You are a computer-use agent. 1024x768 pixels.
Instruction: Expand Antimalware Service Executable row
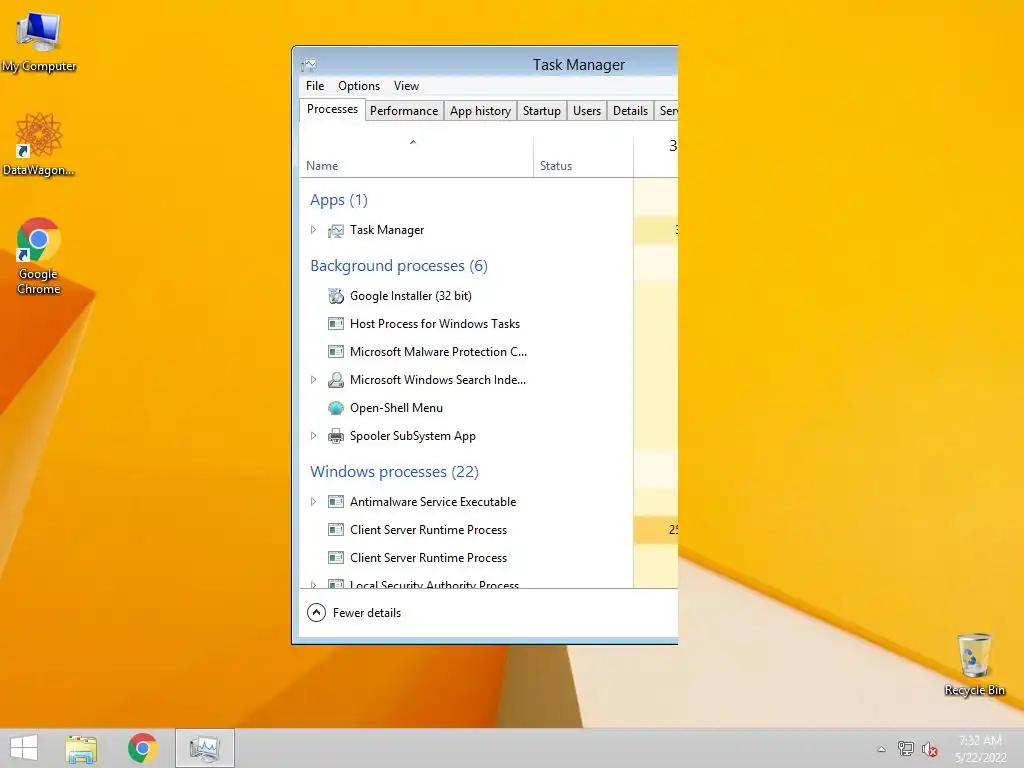pos(313,502)
